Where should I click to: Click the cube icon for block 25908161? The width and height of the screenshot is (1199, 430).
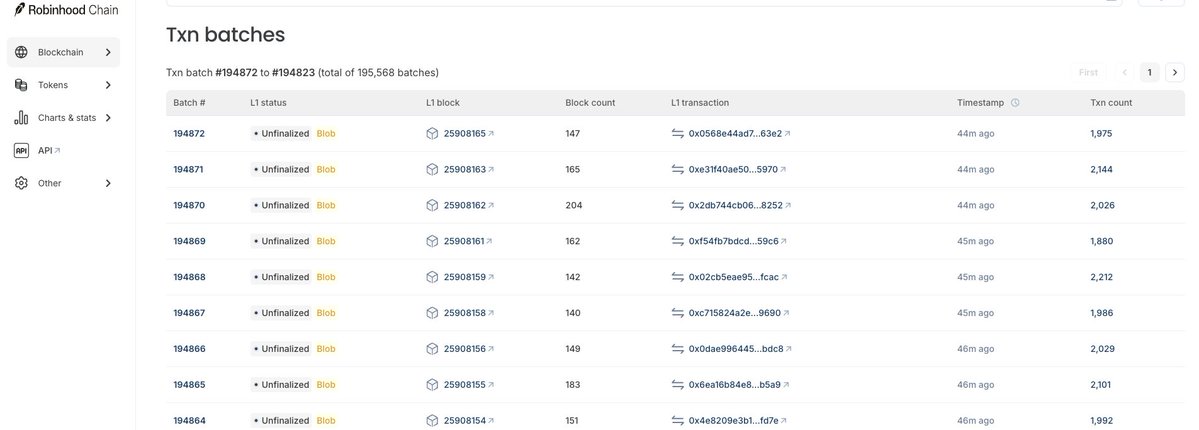(432, 241)
